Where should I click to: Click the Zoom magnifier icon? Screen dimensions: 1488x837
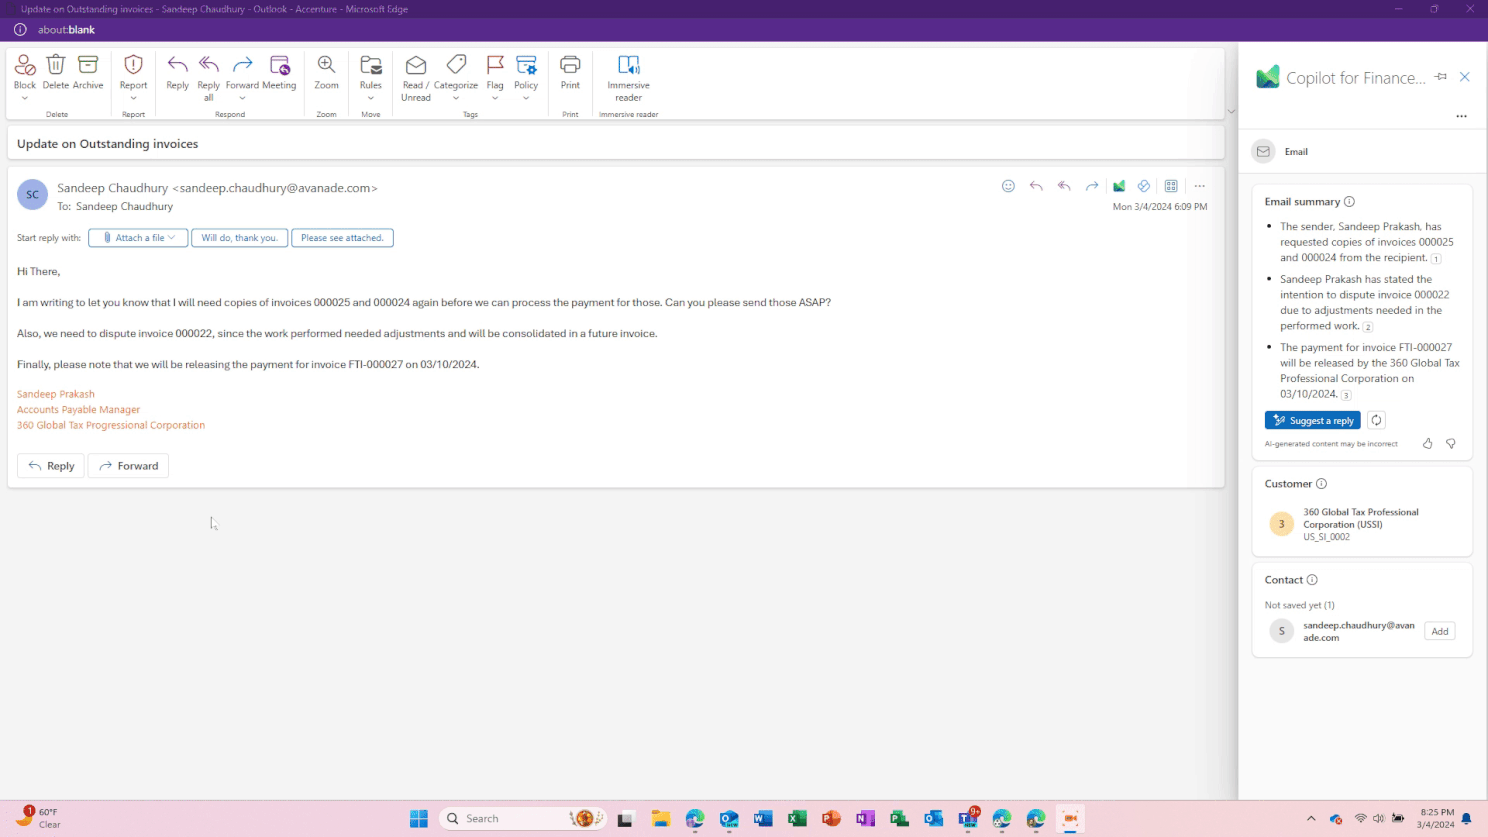click(326, 66)
